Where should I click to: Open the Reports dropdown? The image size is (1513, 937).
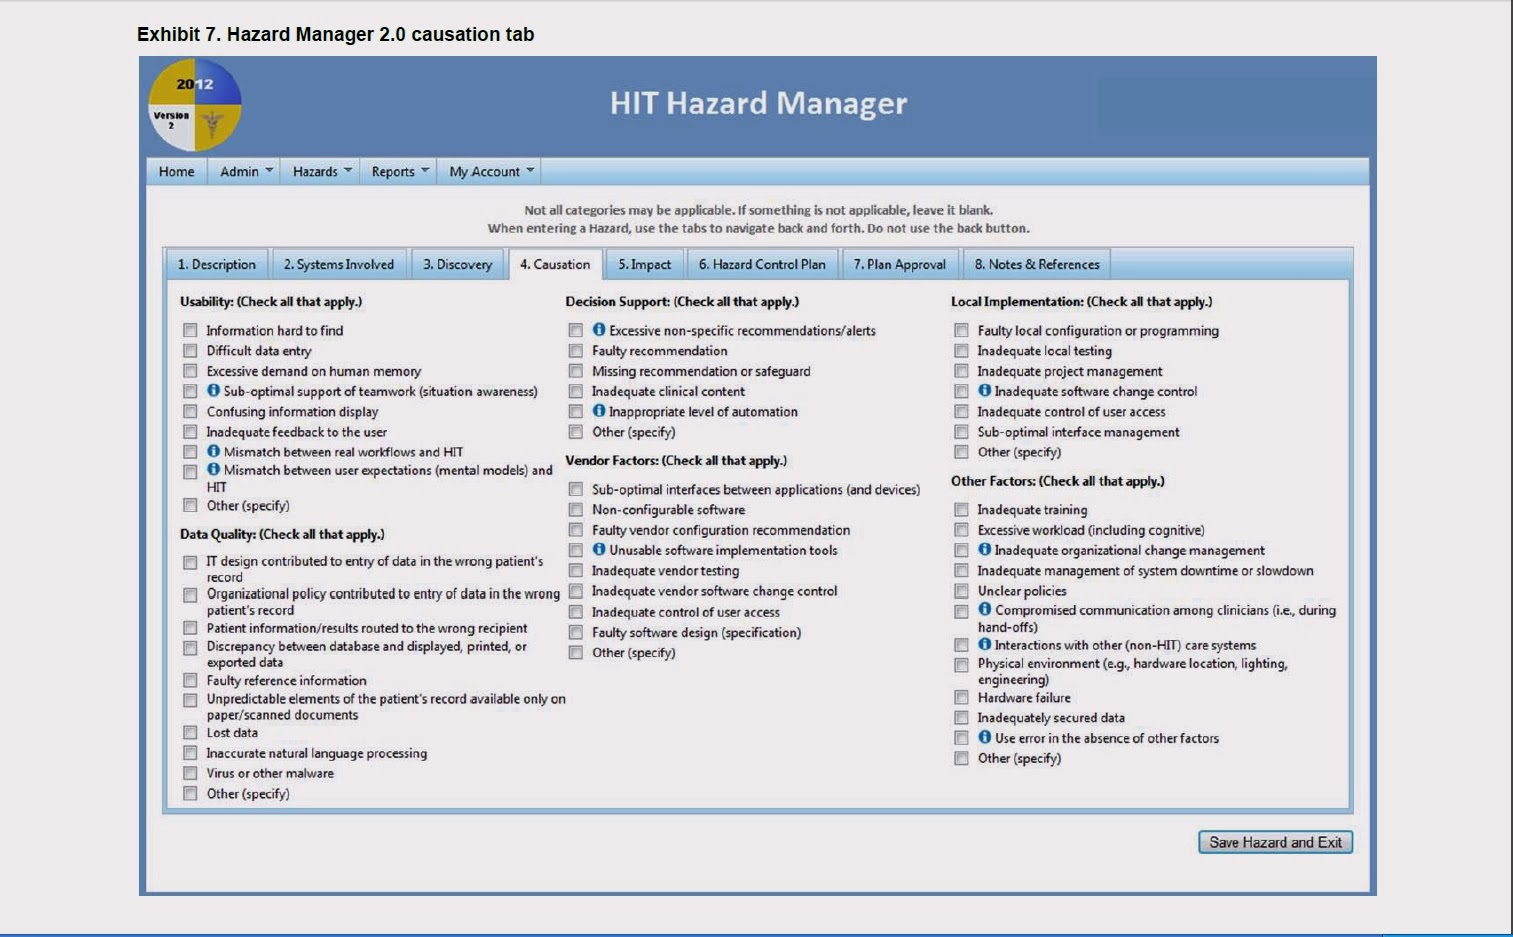point(400,172)
